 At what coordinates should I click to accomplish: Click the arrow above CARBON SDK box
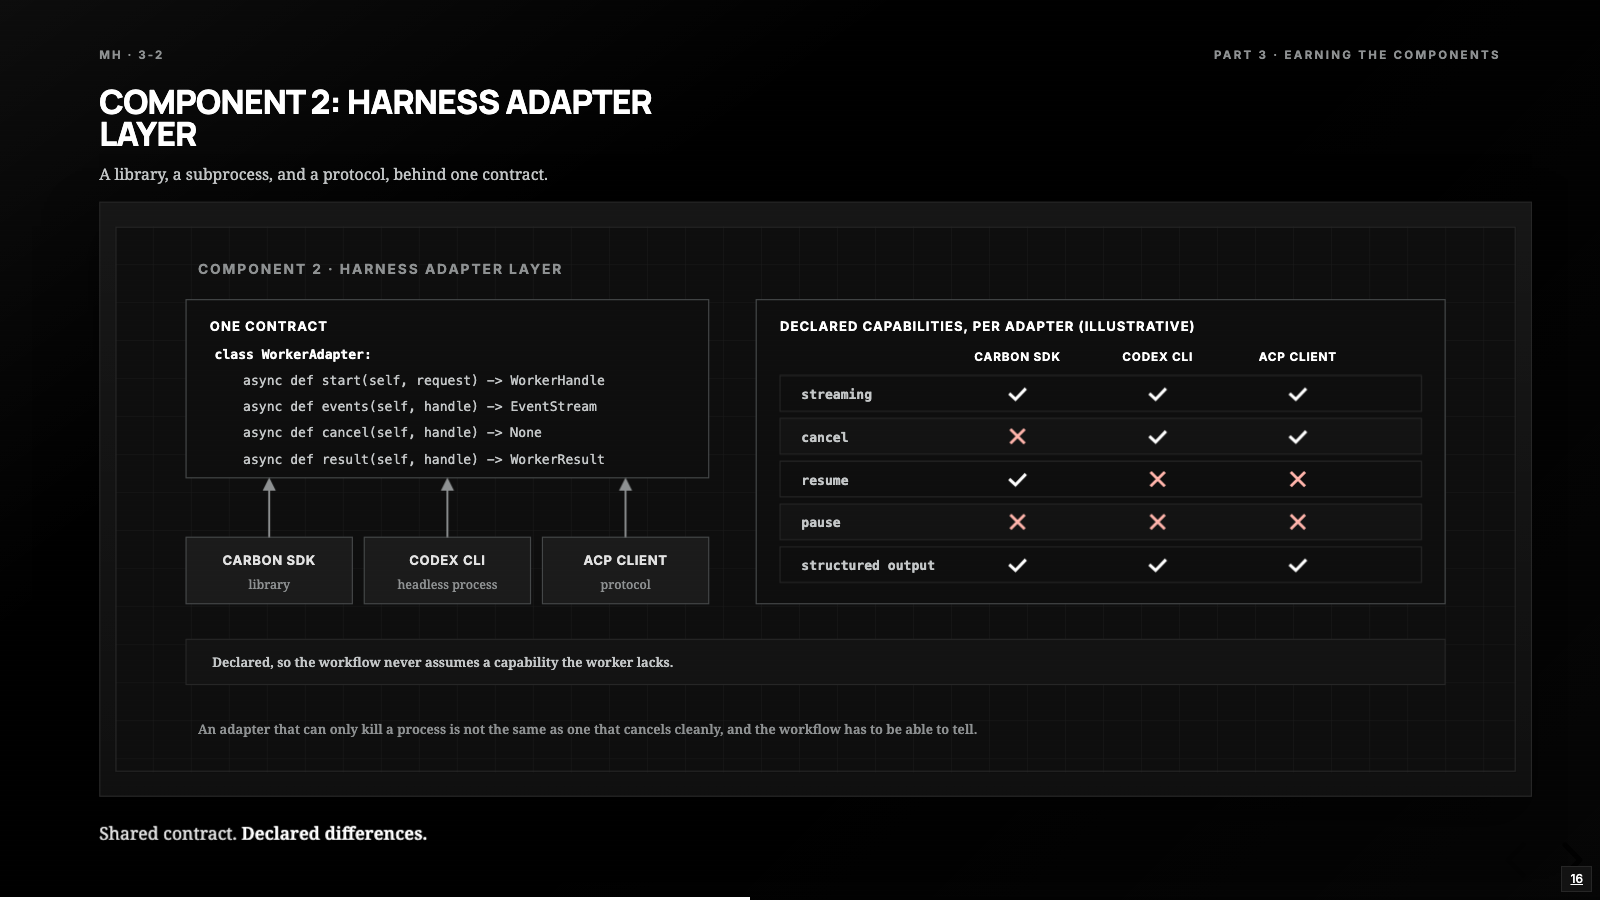point(269,508)
